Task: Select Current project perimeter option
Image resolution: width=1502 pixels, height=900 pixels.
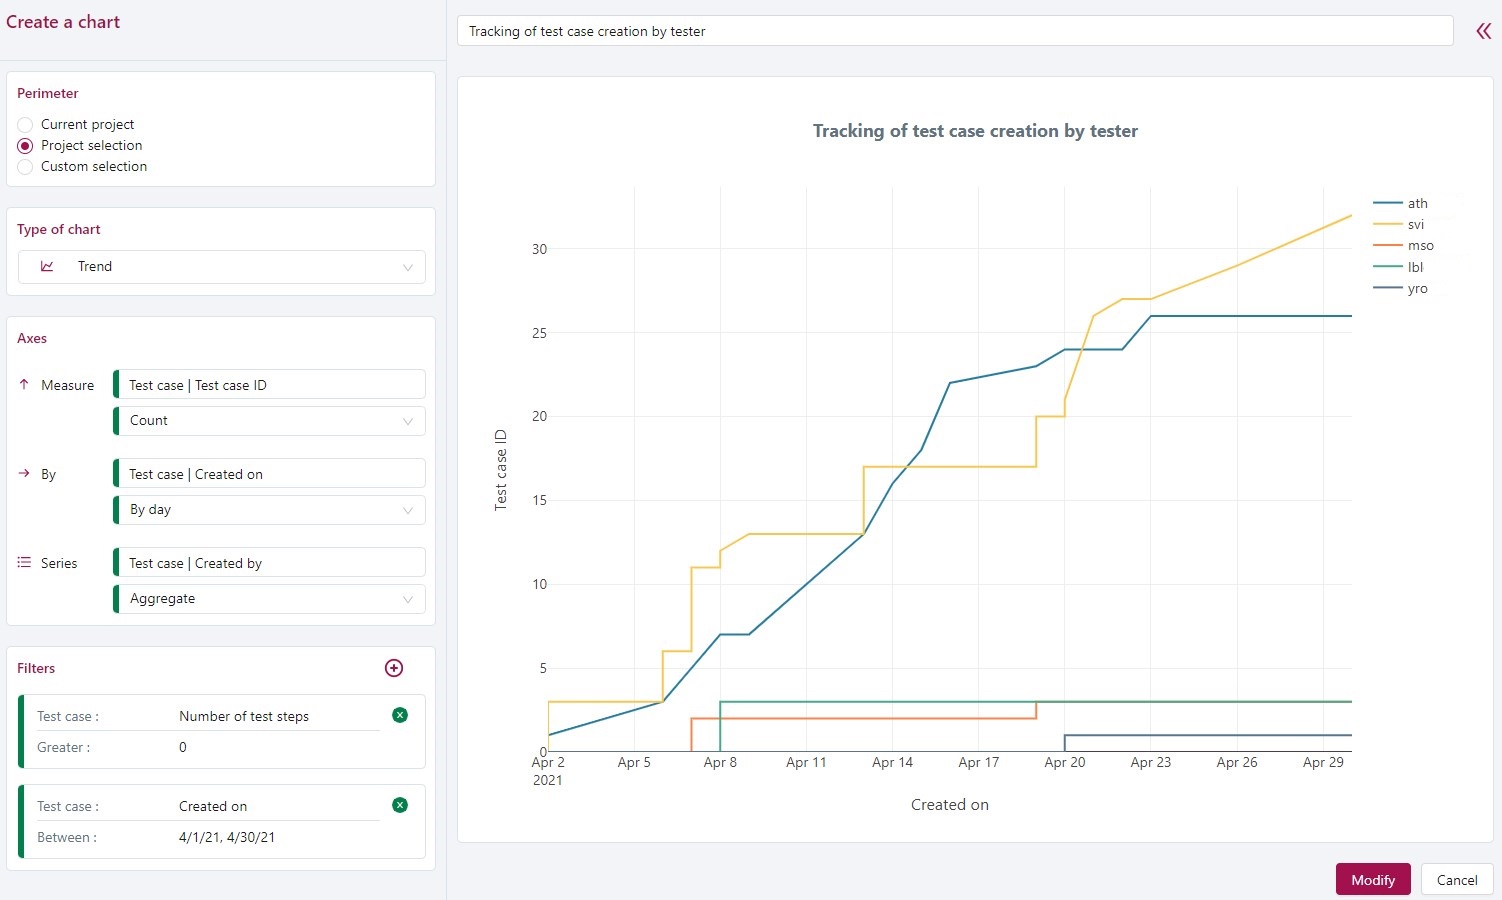Action: (x=26, y=125)
